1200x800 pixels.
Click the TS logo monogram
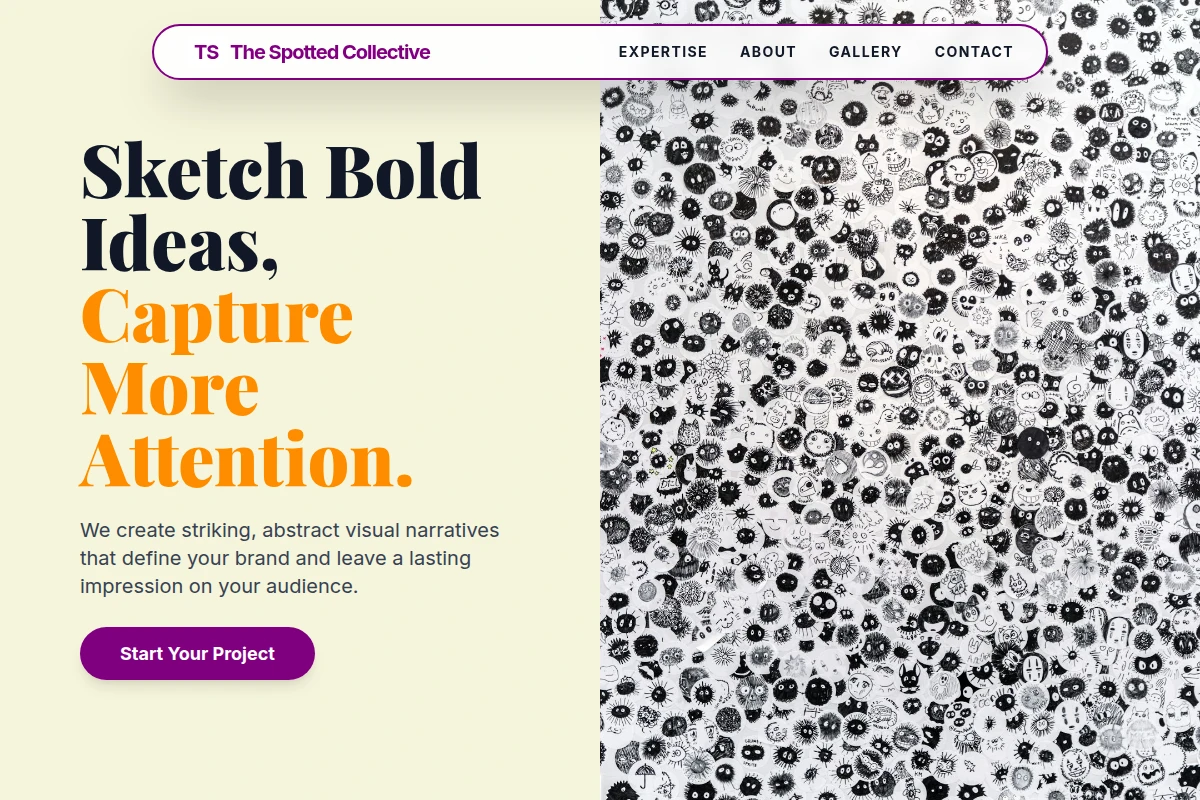[x=207, y=52]
